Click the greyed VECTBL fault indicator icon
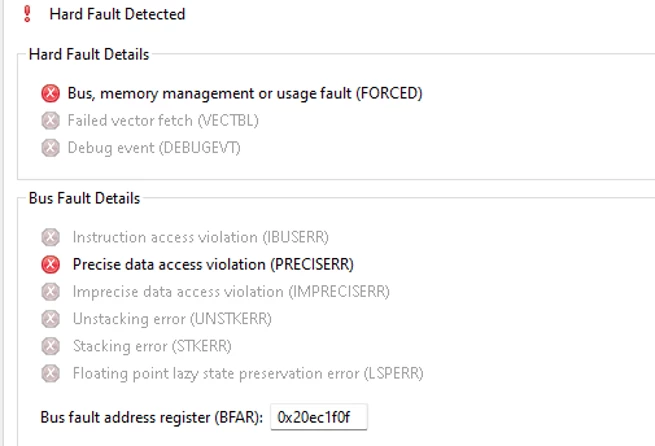The width and height of the screenshot is (655, 446). pos(51,121)
